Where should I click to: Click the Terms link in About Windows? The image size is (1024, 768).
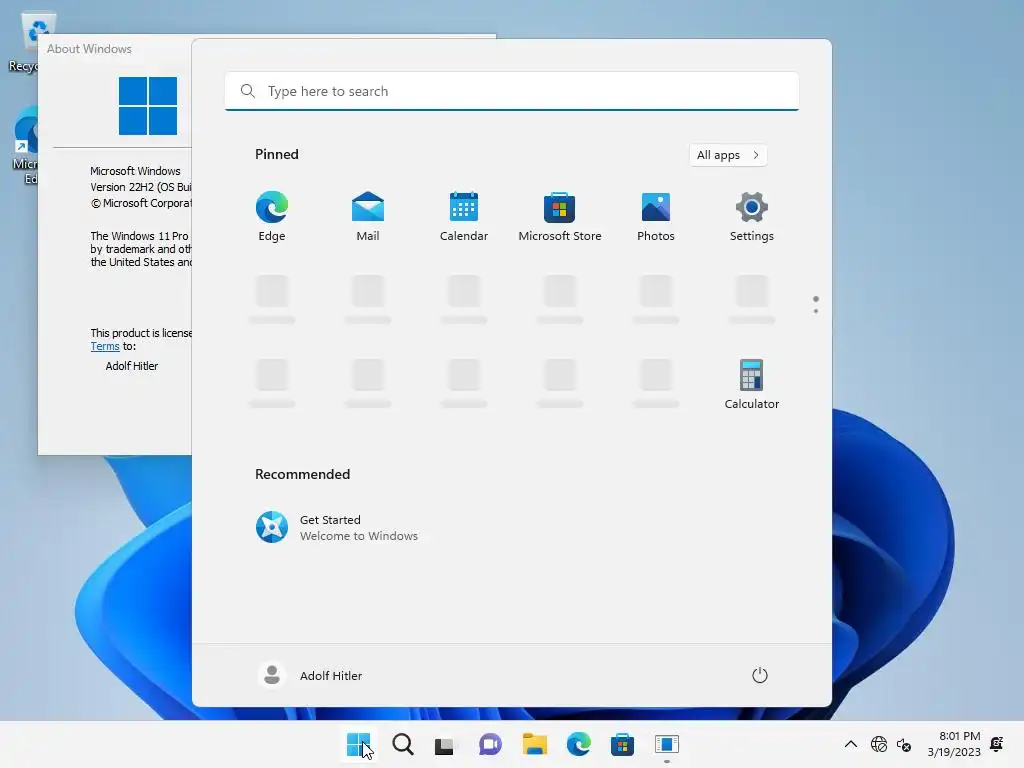click(104, 347)
